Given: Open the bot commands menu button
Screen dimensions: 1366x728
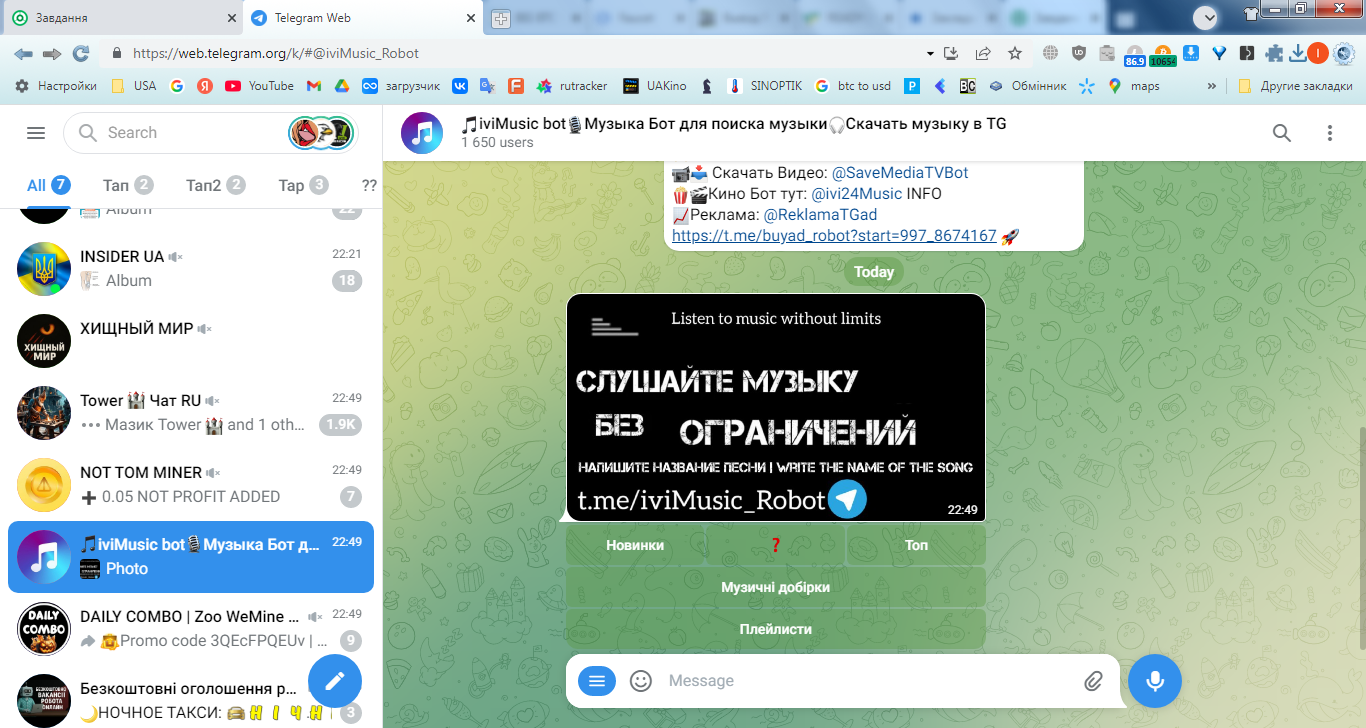Looking at the screenshot, I should coord(597,681).
